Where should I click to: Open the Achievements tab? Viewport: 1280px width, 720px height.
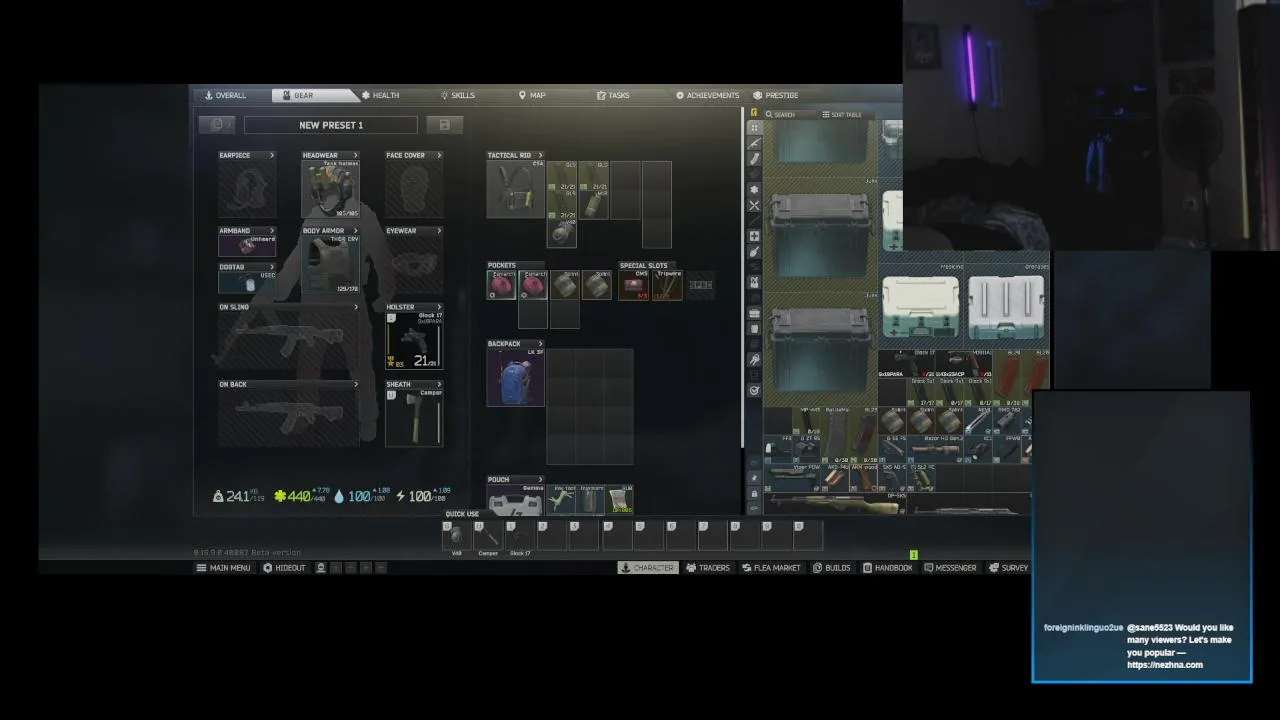(707, 95)
